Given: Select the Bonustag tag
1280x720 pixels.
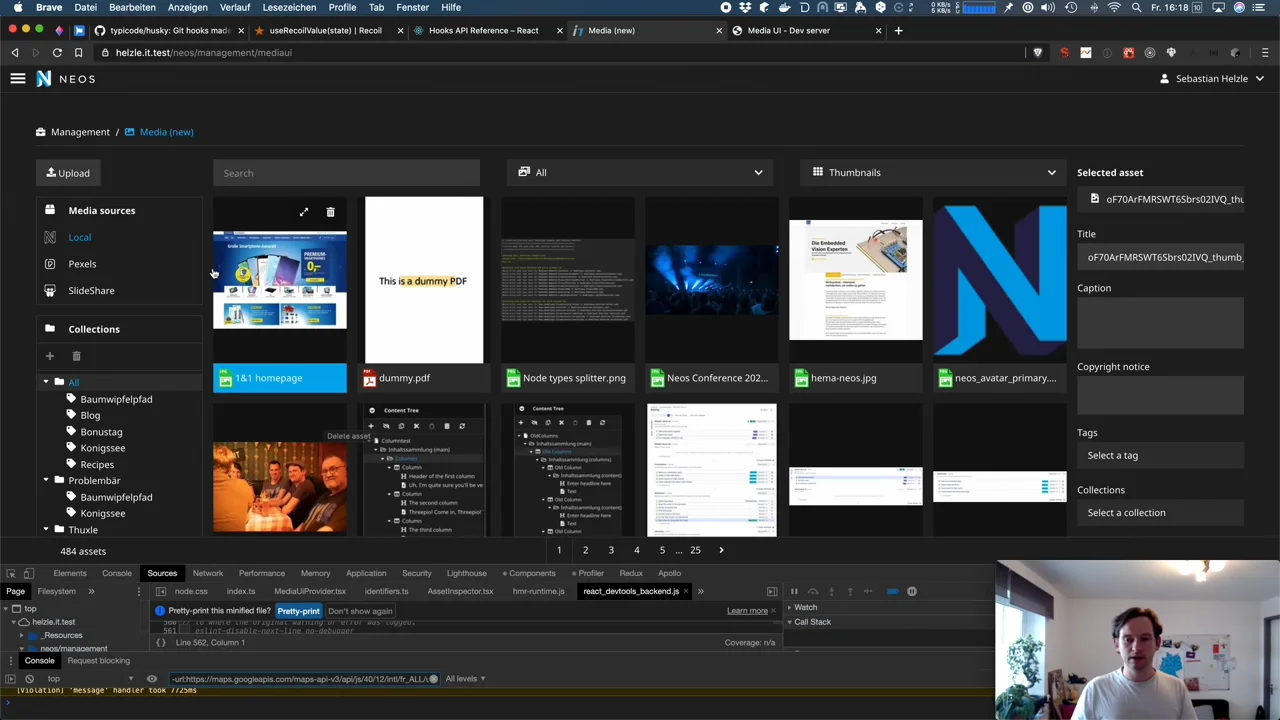Looking at the screenshot, I should coord(101,432).
